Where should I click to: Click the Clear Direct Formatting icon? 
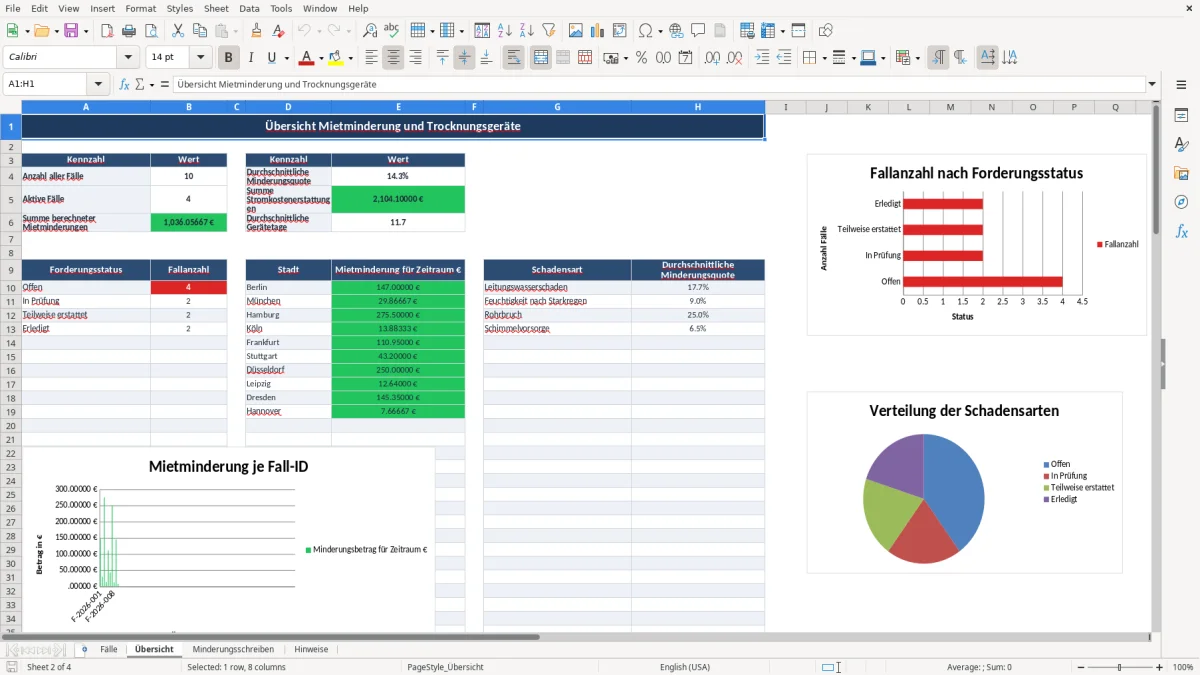click(x=279, y=31)
